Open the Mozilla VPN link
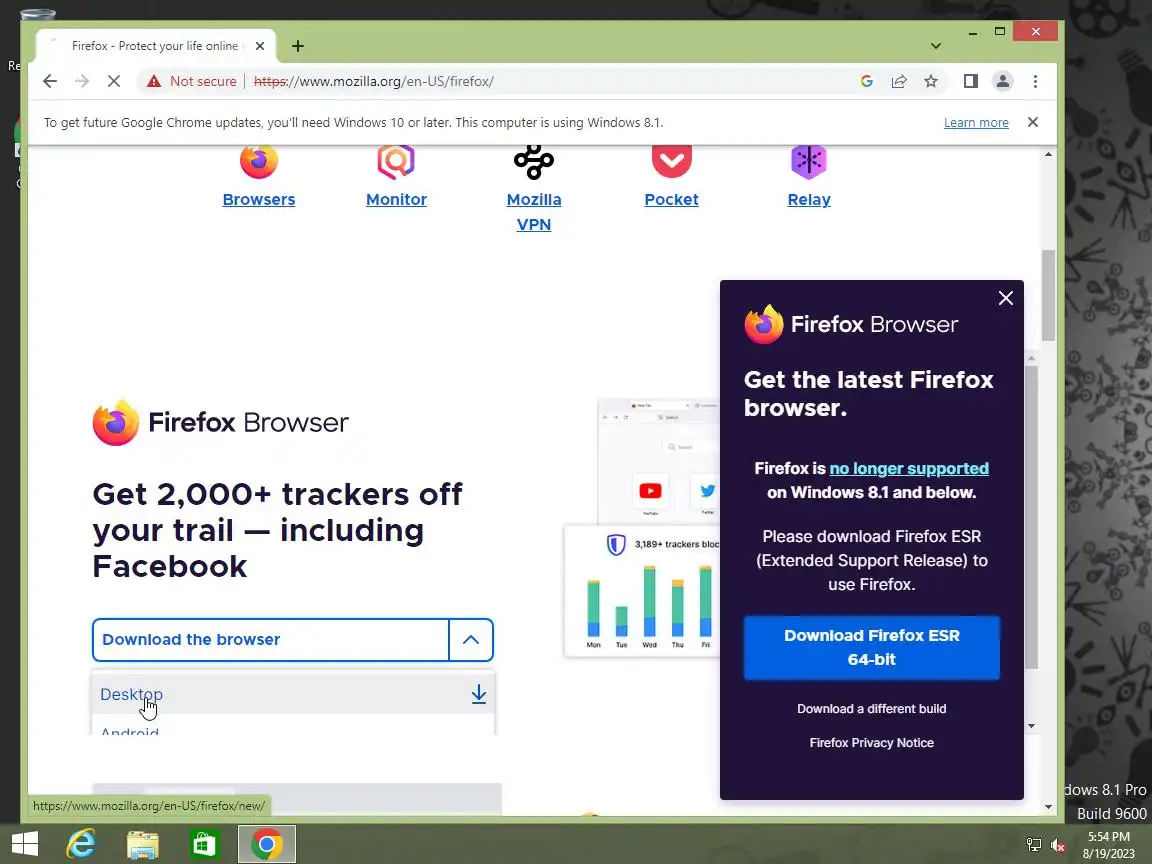The width and height of the screenshot is (1152, 864). (534, 212)
